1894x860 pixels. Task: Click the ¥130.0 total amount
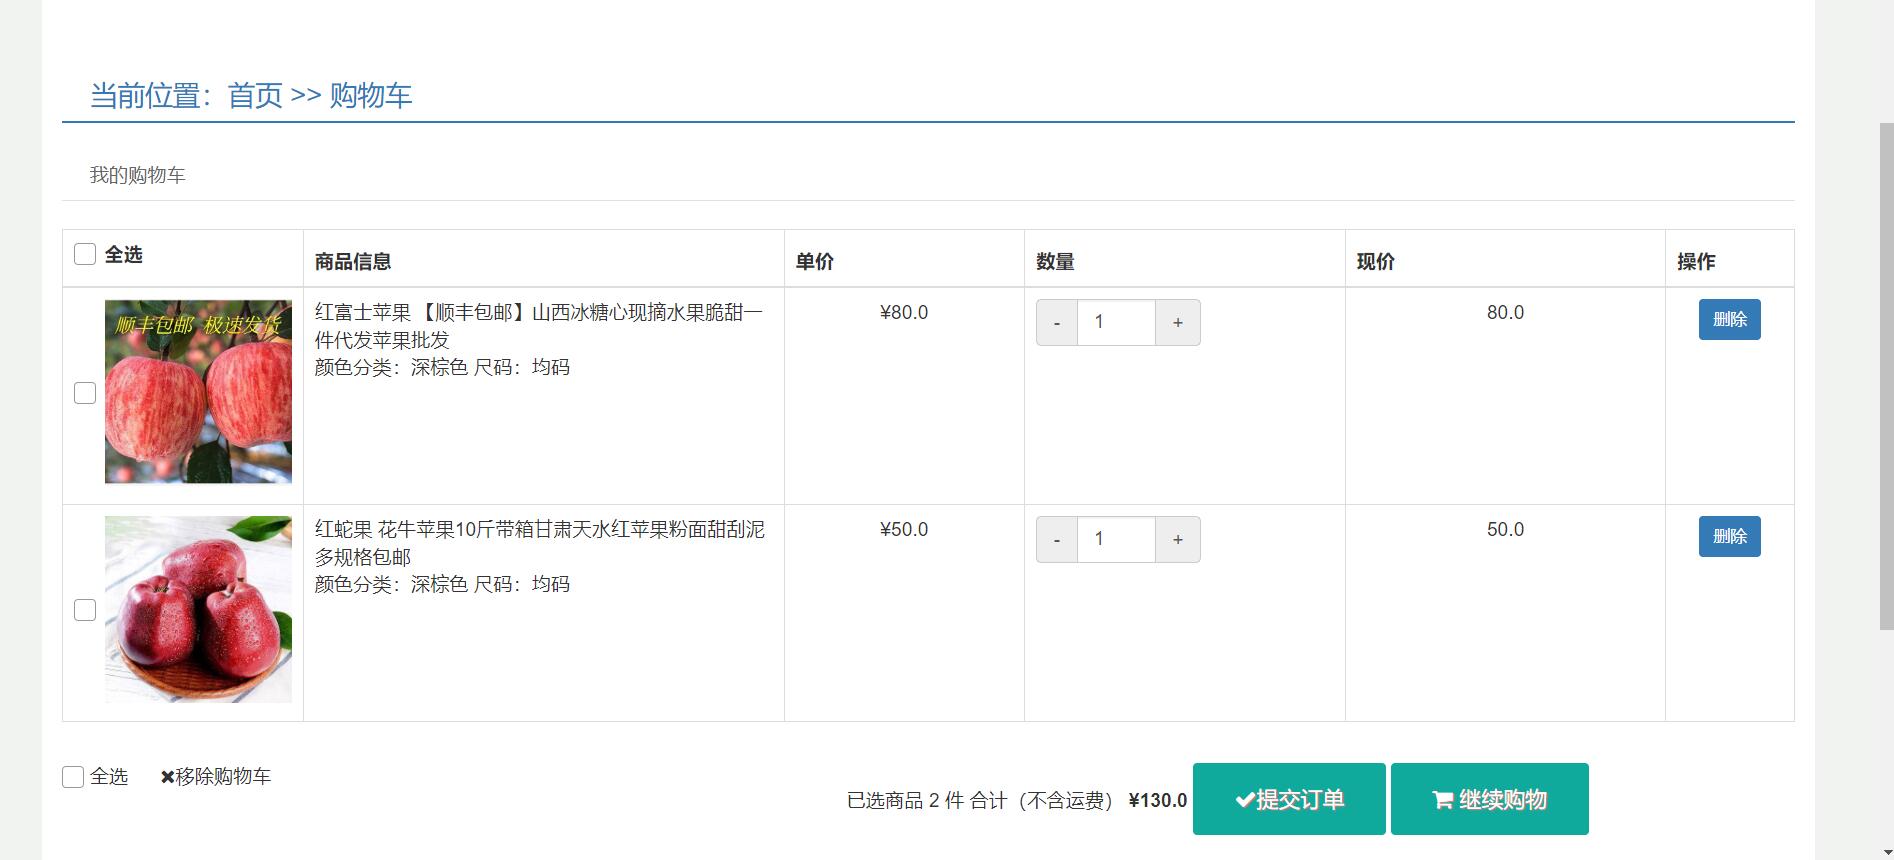click(x=1158, y=800)
